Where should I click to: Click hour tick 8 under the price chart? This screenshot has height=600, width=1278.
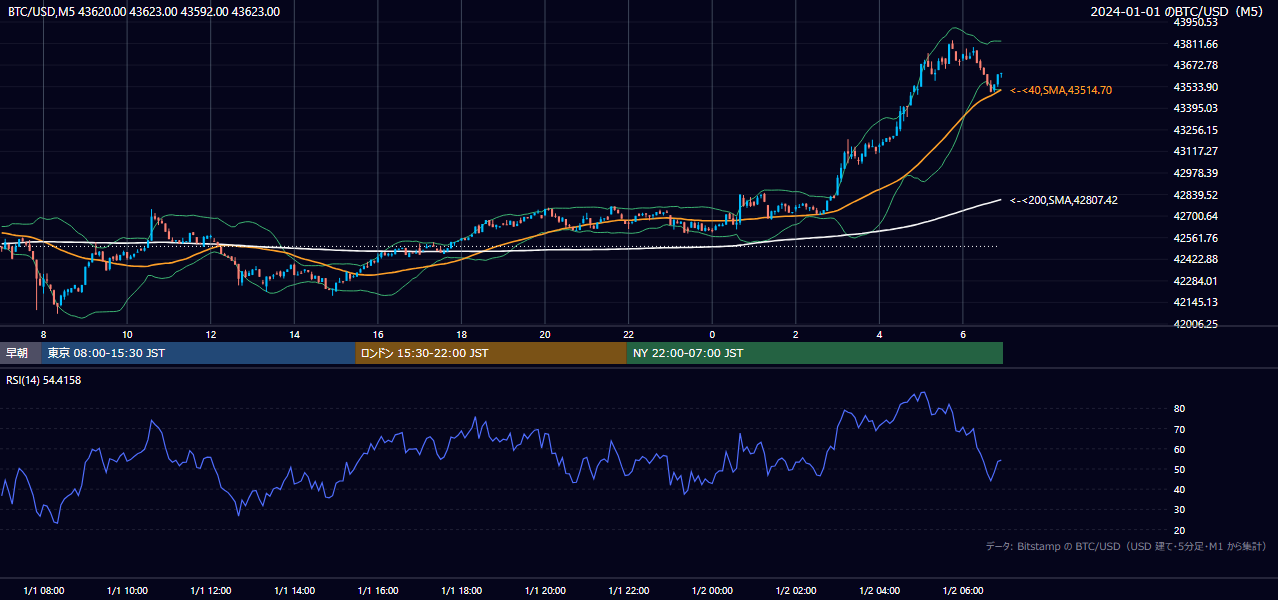[x=43, y=334]
